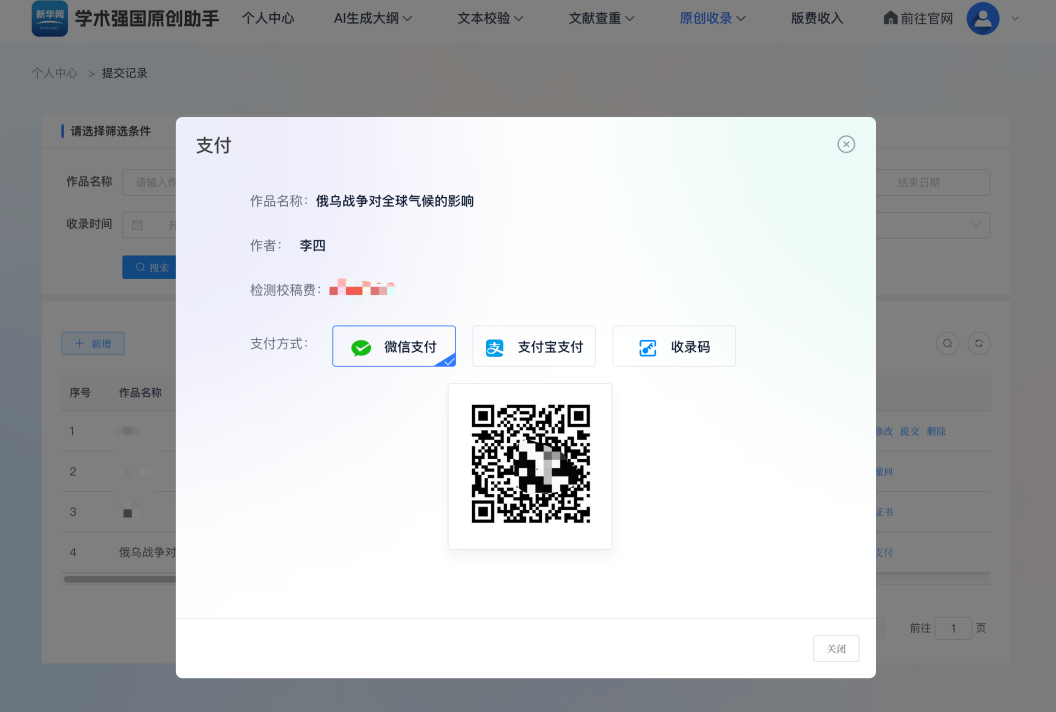Image resolution: width=1056 pixels, height=712 pixels.
Task: Click the user avatar icon
Action: click(x=983, y=18)
